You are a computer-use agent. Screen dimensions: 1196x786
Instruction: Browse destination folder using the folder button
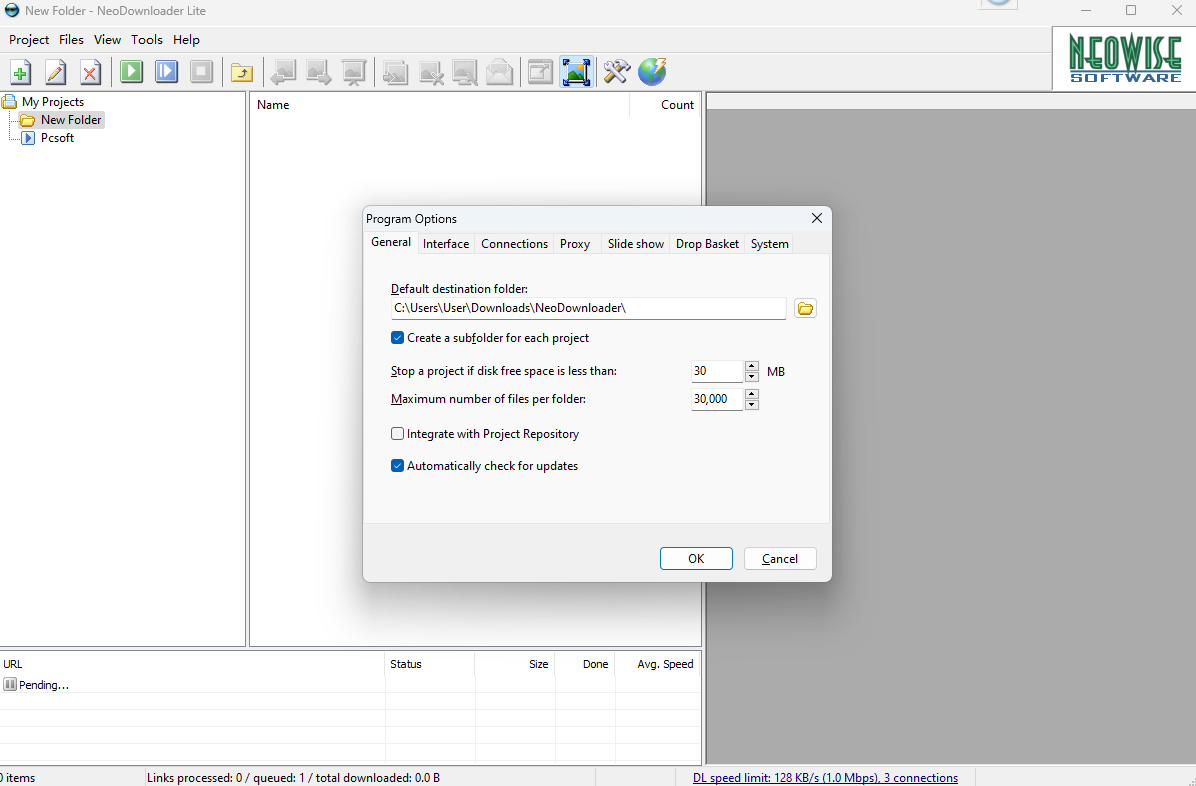[805, 308]
